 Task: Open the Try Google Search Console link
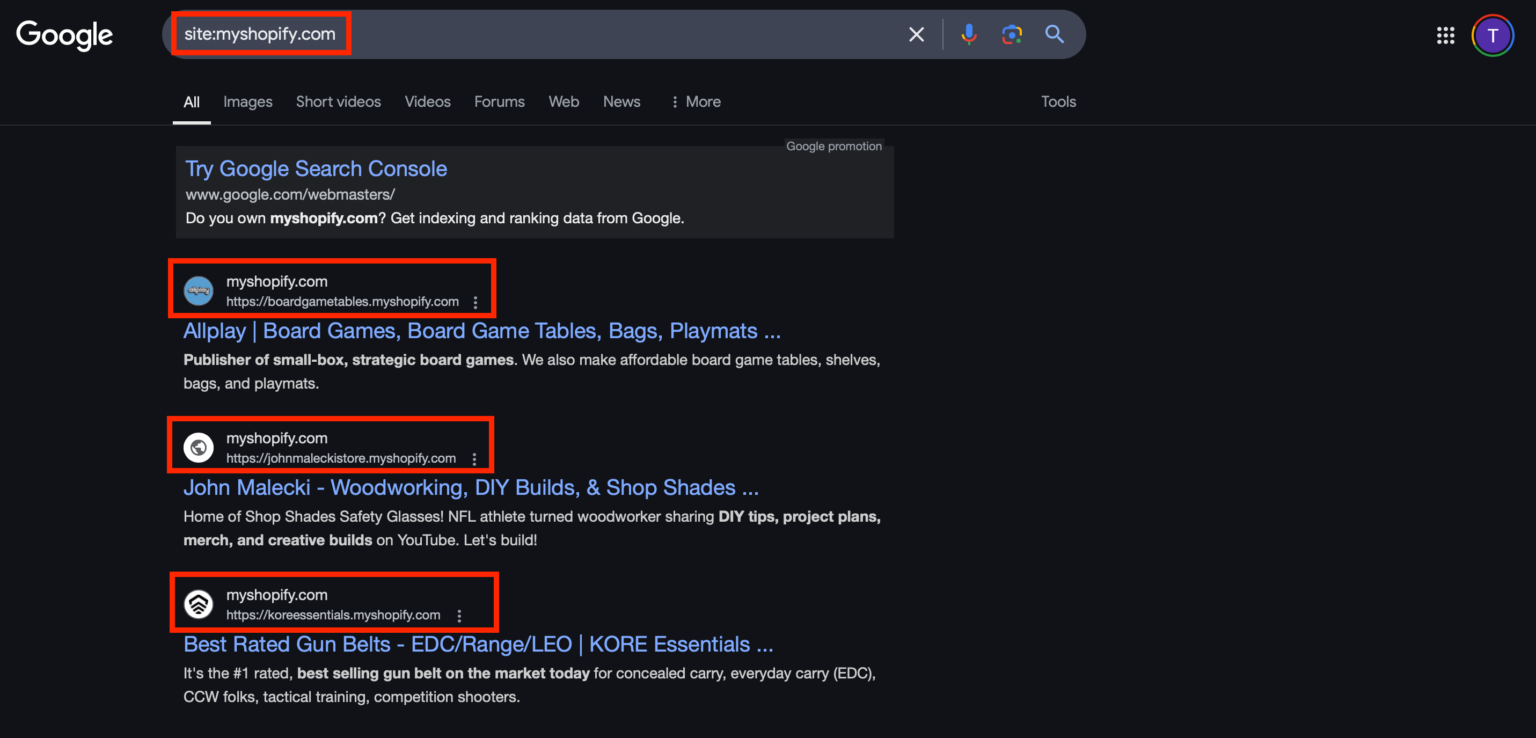click(316, 168)
